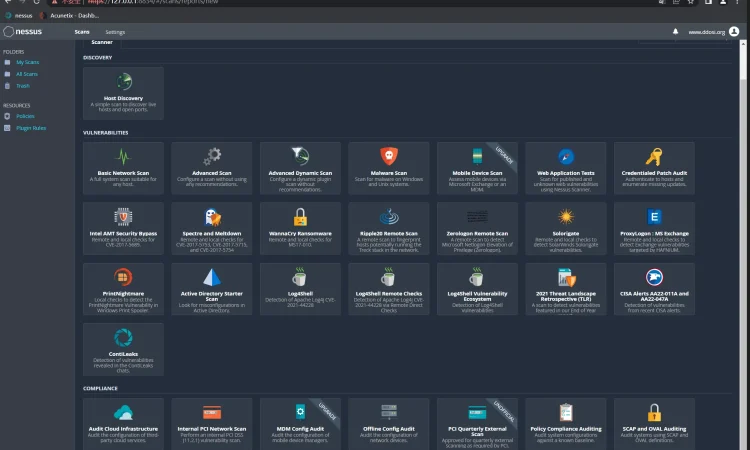Open Audit Cloud Infrastructure cloud icon
Screen dimensions: 750x450
[123, 412]
